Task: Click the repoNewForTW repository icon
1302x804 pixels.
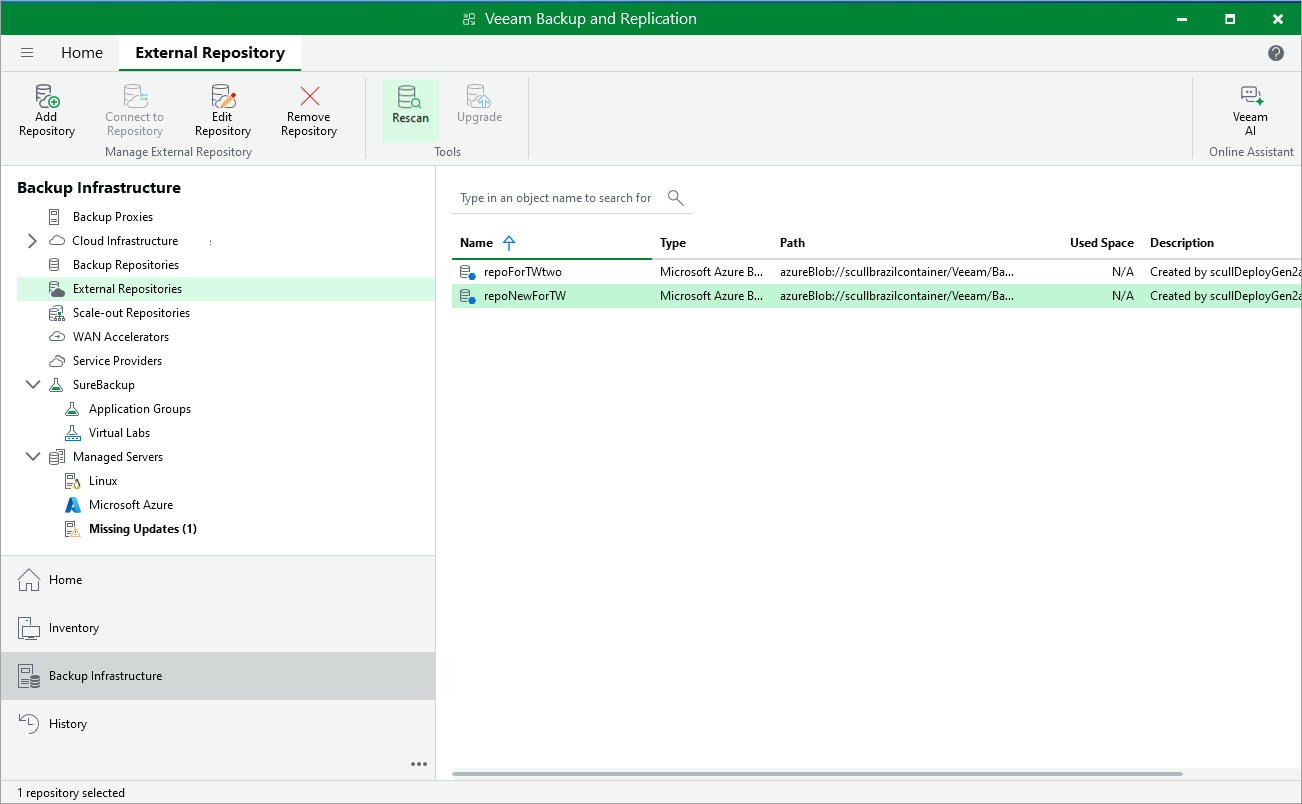Action: [x=467, y=296]
